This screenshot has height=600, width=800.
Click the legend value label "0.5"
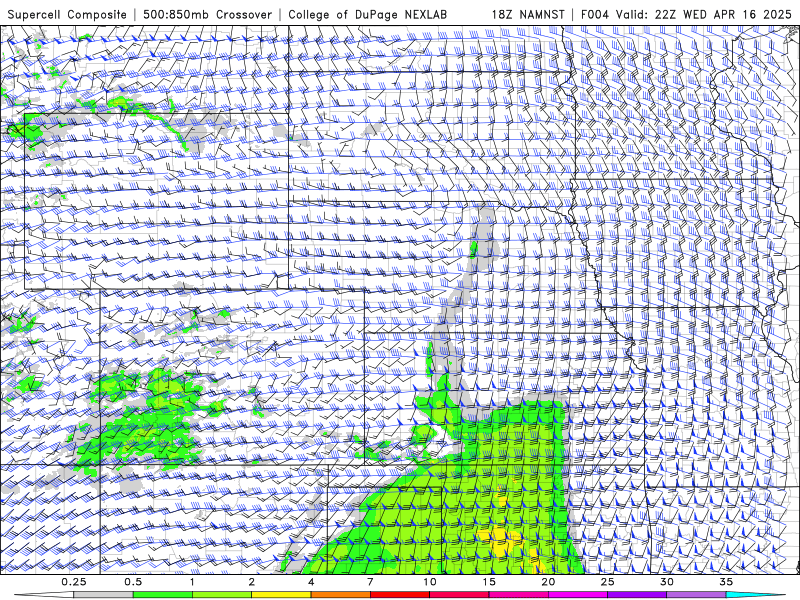coord(133,582)
